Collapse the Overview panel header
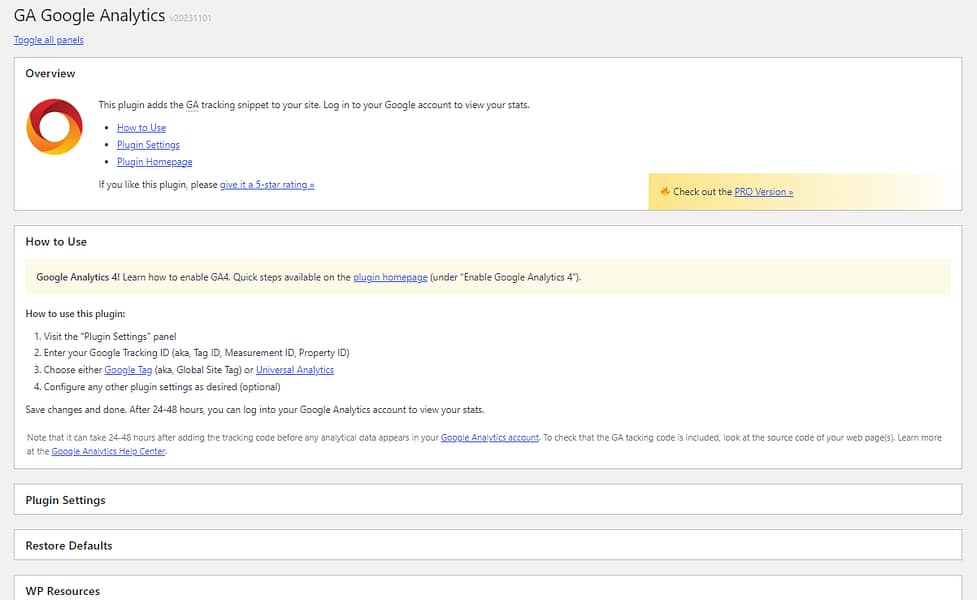Screen dimensions: 977x600 50,74
